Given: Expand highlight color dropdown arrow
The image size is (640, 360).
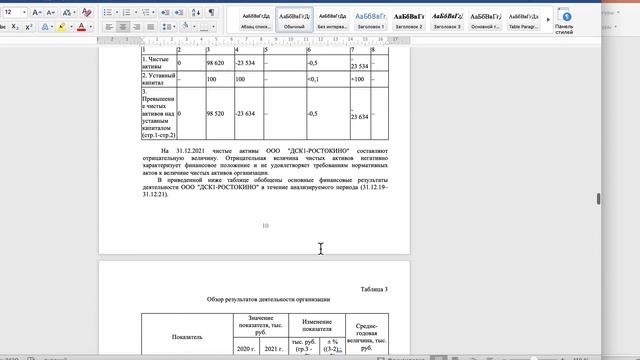Looking at the screenshot, I should pyautogui.click(x=71, y=27).
